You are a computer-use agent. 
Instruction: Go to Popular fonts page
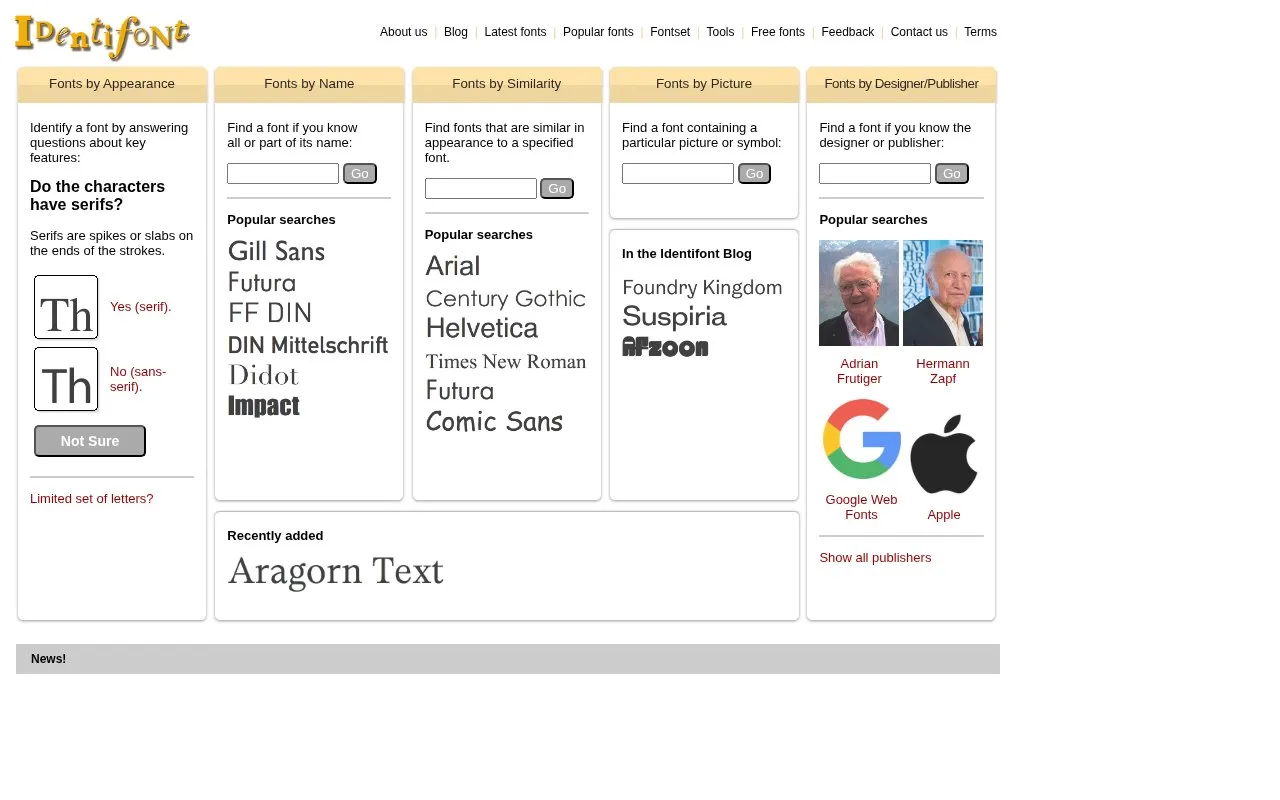(x=598, y=32)
